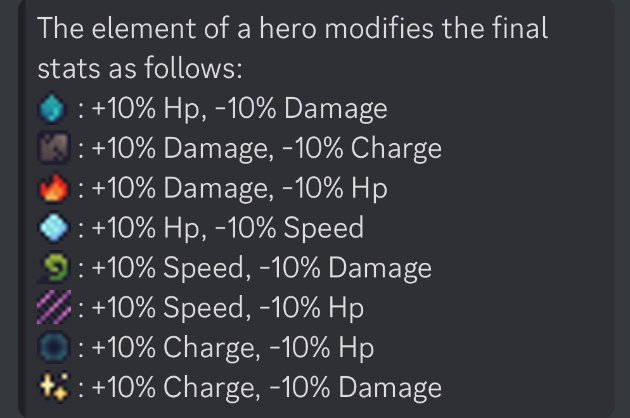The height and width of the screenshot is (418, 630).
Task: Click the text '+10% Hp, -10% Speed'
Action: pos(228,229)
